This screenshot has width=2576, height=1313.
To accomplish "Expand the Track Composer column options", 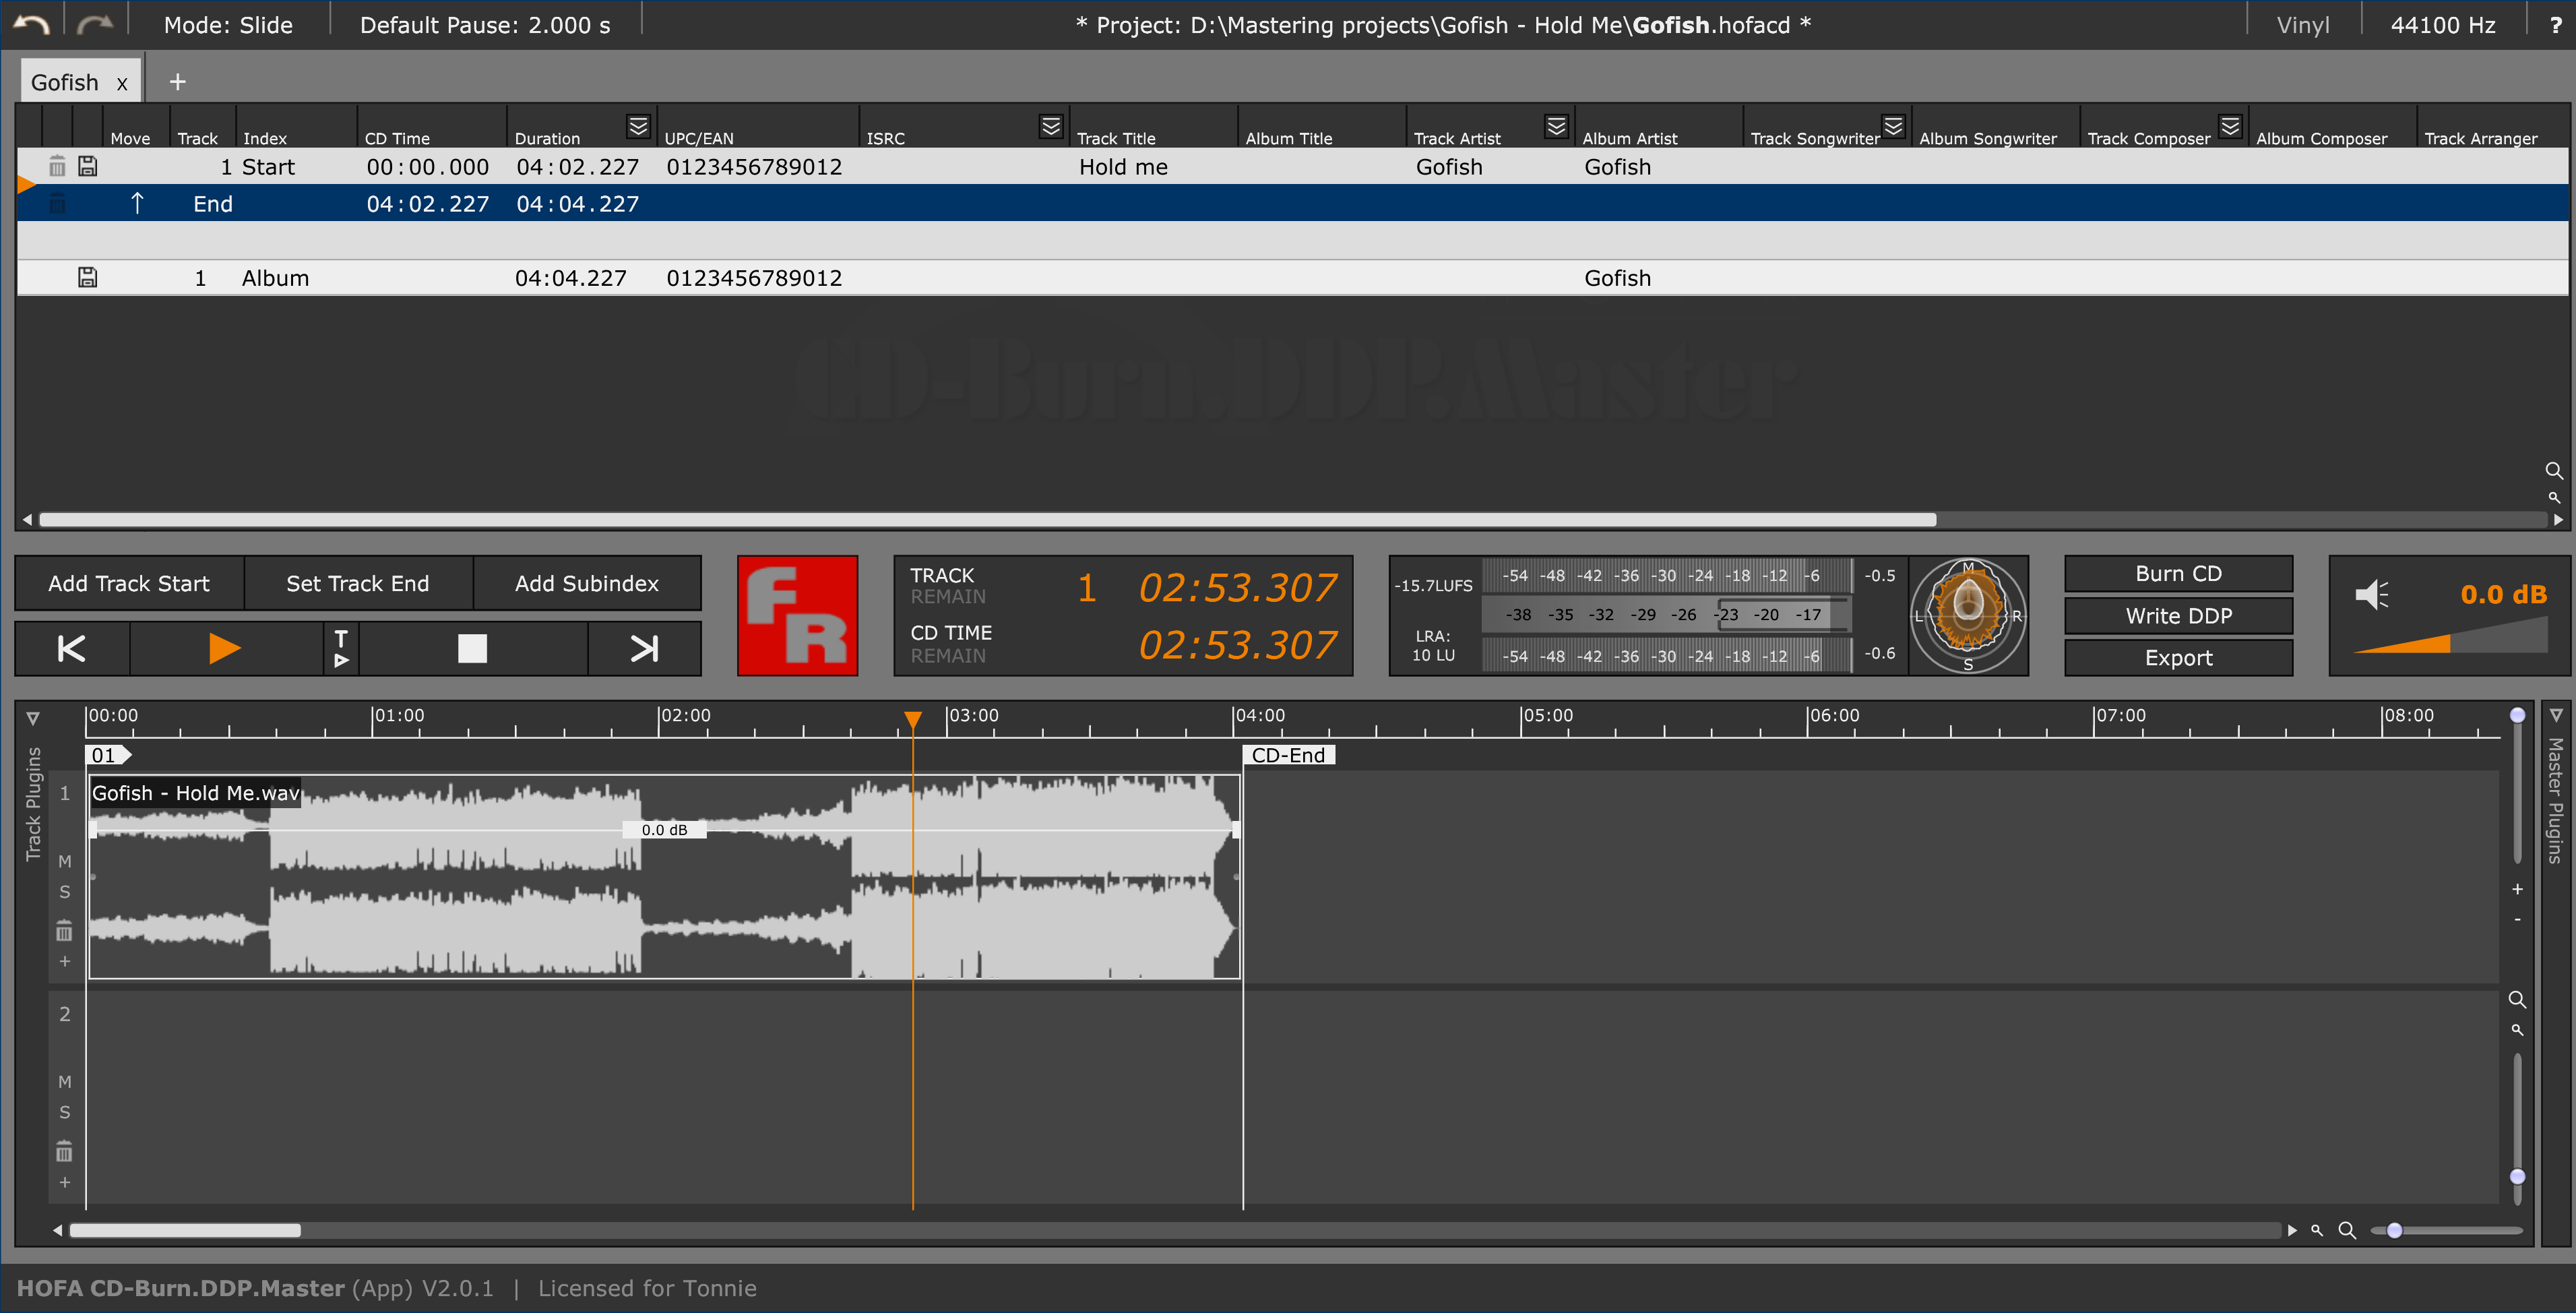I will [2230, 126].
